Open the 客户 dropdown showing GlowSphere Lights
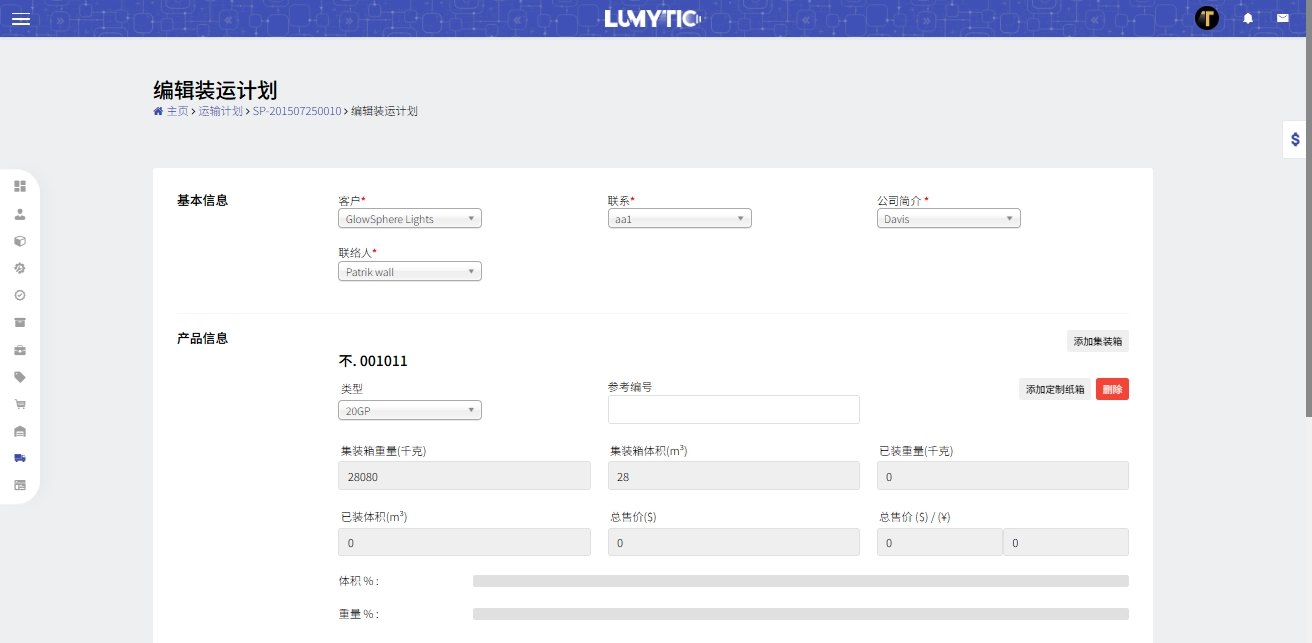 pyautogui.click(x=409, y=218)
